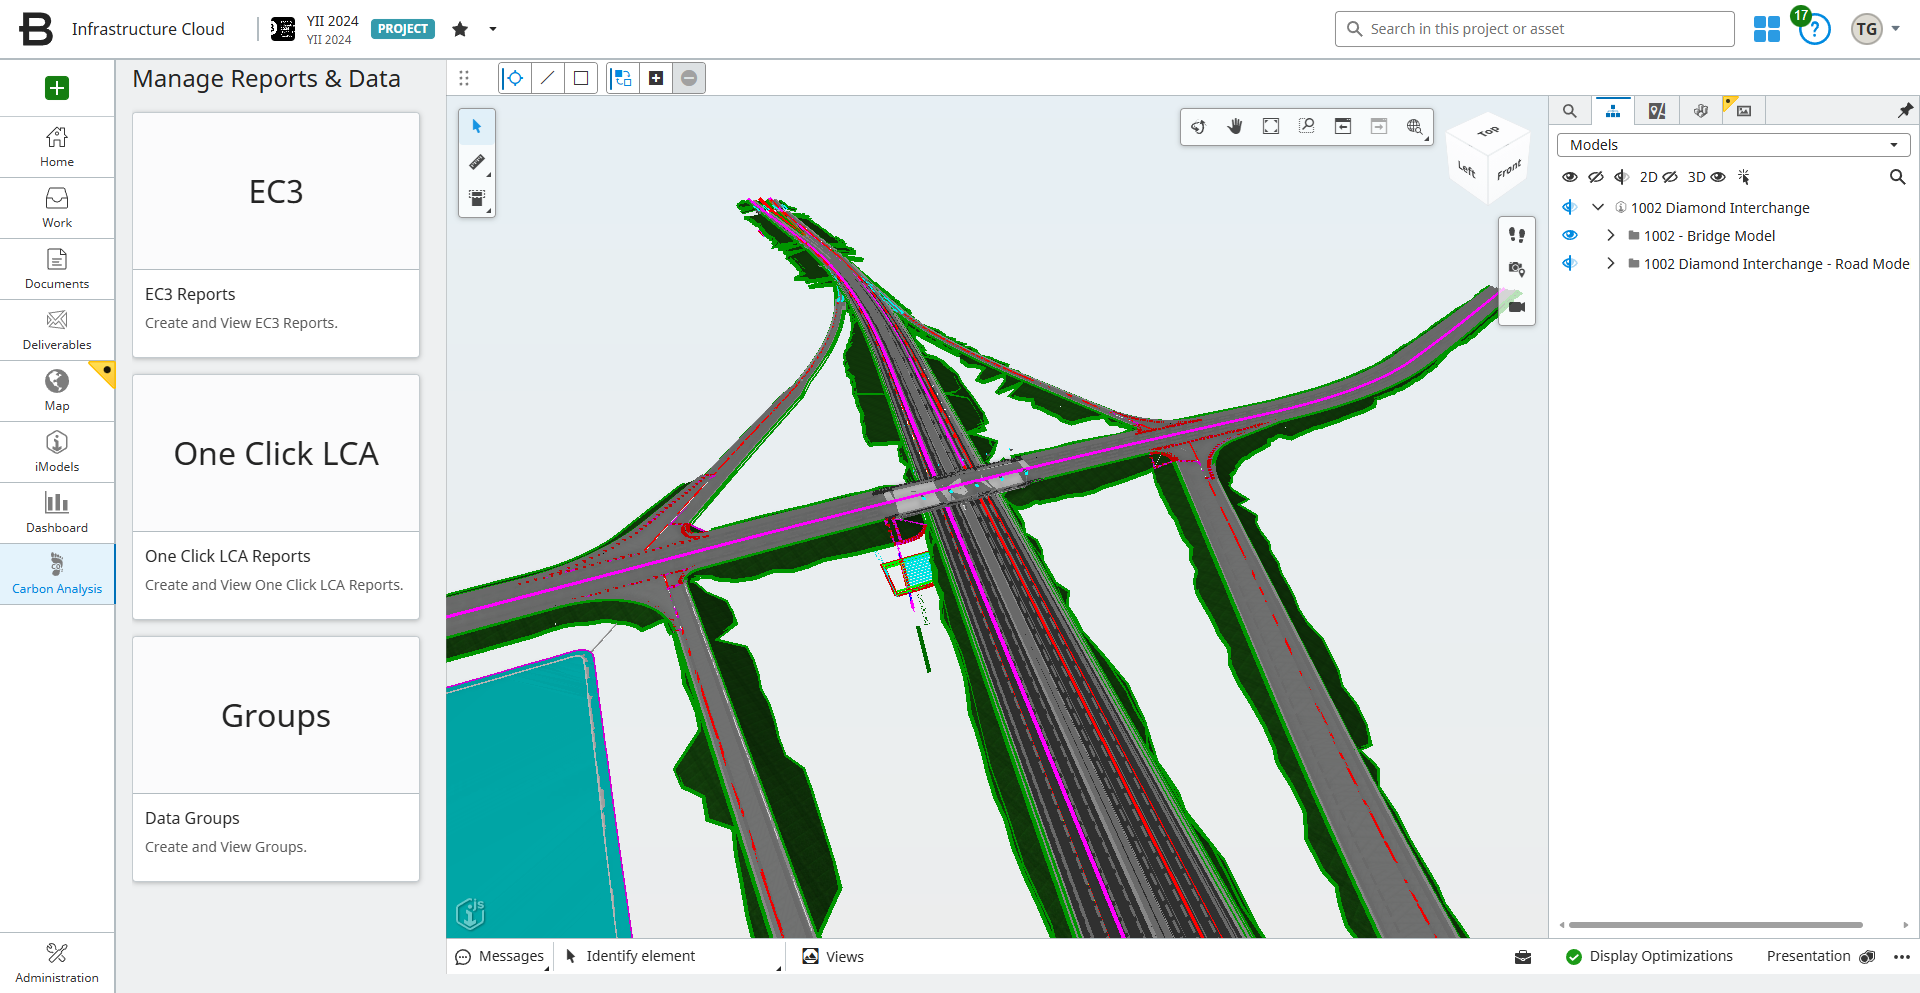Pin the right-side panel
This screenshot has width=1920, height=993.
pos(1905,110)
